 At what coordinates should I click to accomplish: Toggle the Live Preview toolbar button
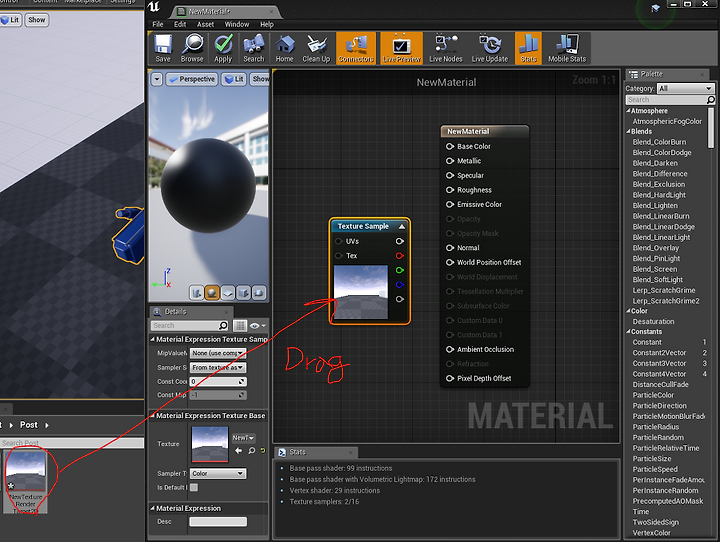[401, 48]
